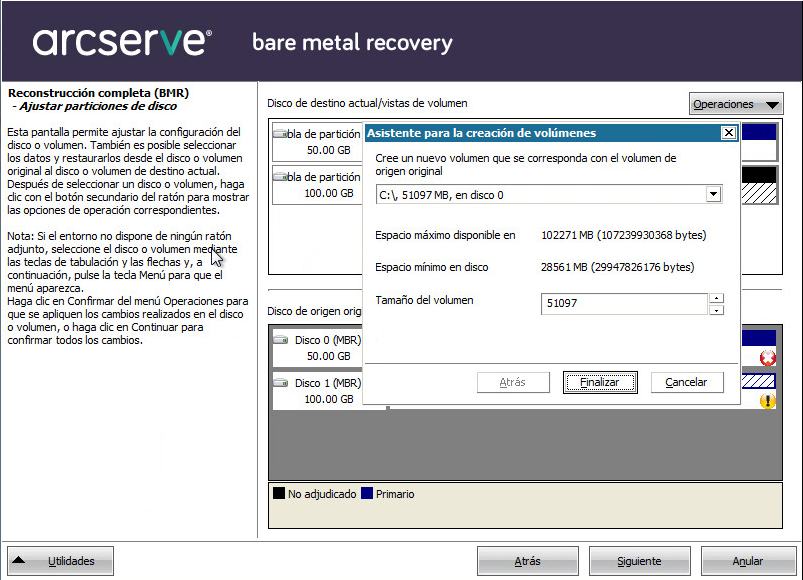Image resolution: width=803 pixels, height=580 pixels.
Task: Click the Anular button
Action: pos(747,562)
